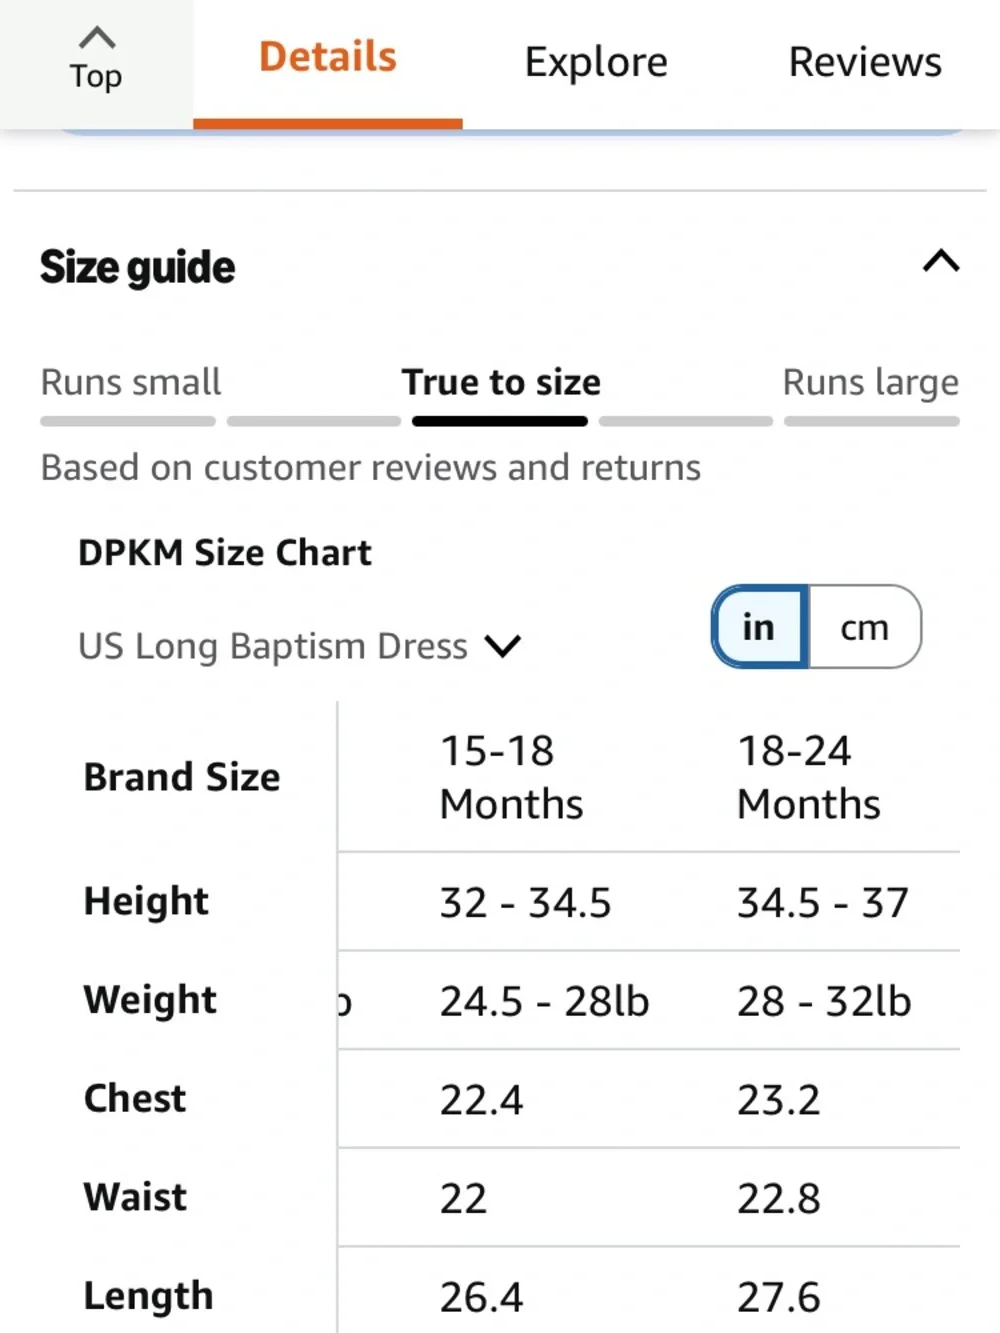
Task: Click the Waist row label
Action: [x=135, y=1197]
